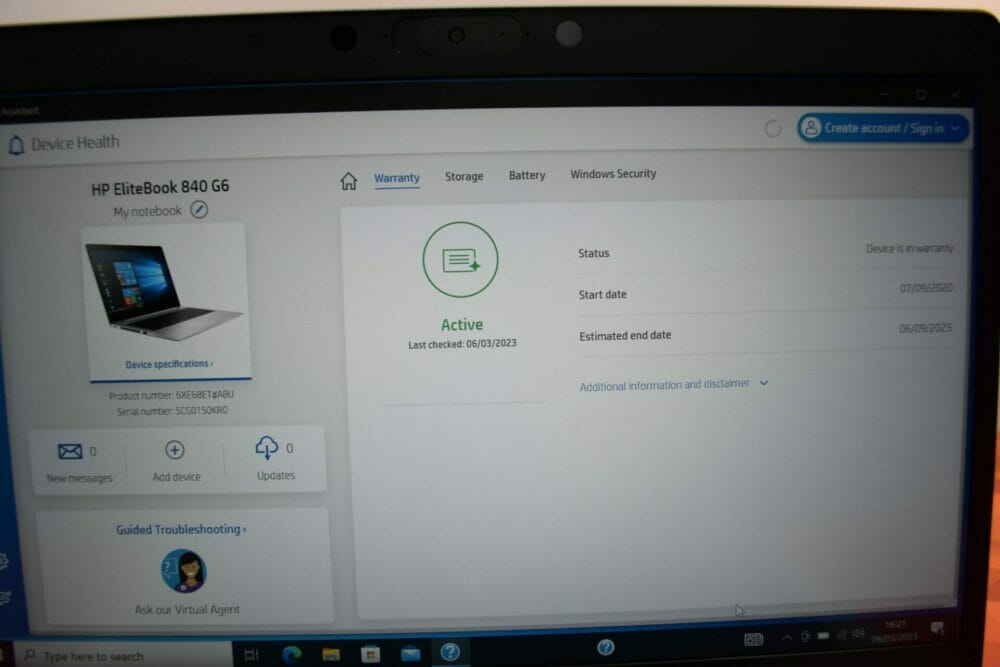The width and height of the screenshot is (1000, 667).
Task: Open Task View on the taskbar
Action: pos(251,655)
